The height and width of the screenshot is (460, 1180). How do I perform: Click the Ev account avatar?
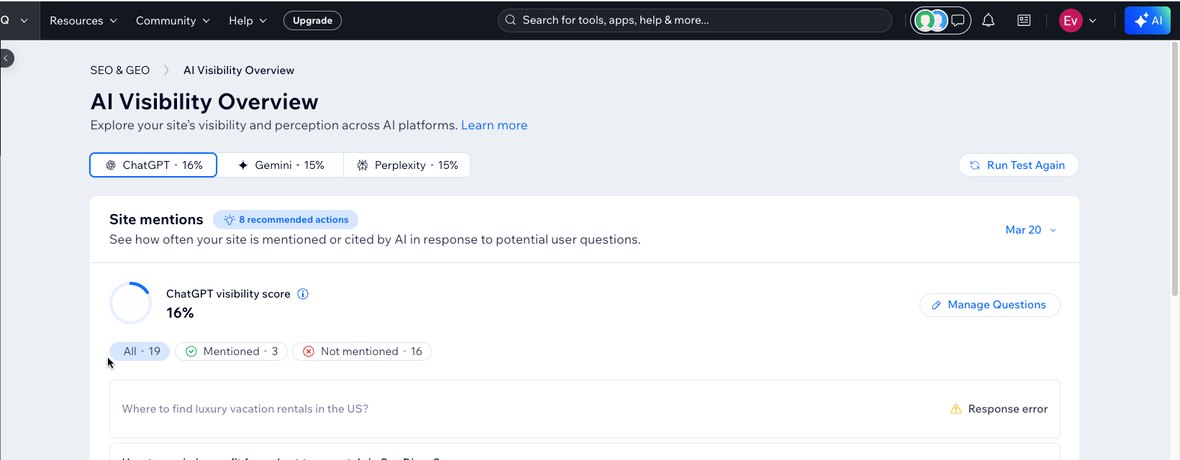tap(1070, 20)
